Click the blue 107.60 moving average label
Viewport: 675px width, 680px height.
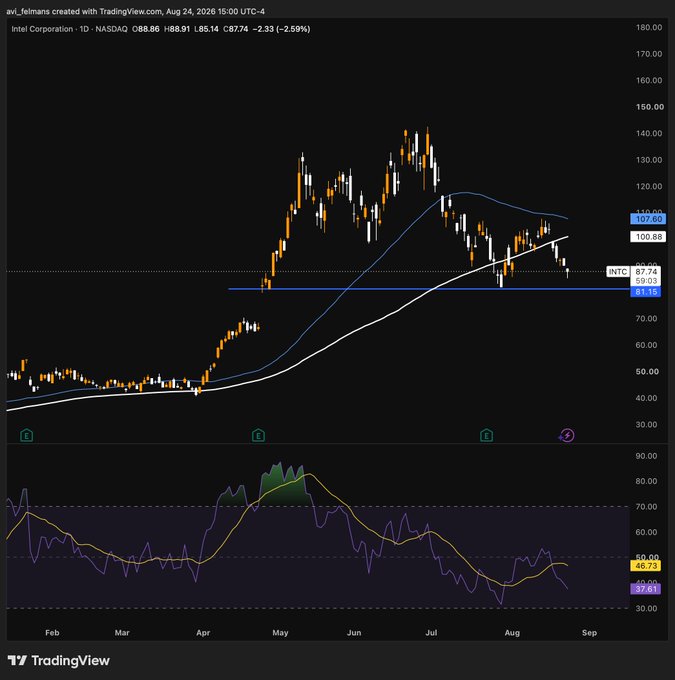click(x=648, y=219)
